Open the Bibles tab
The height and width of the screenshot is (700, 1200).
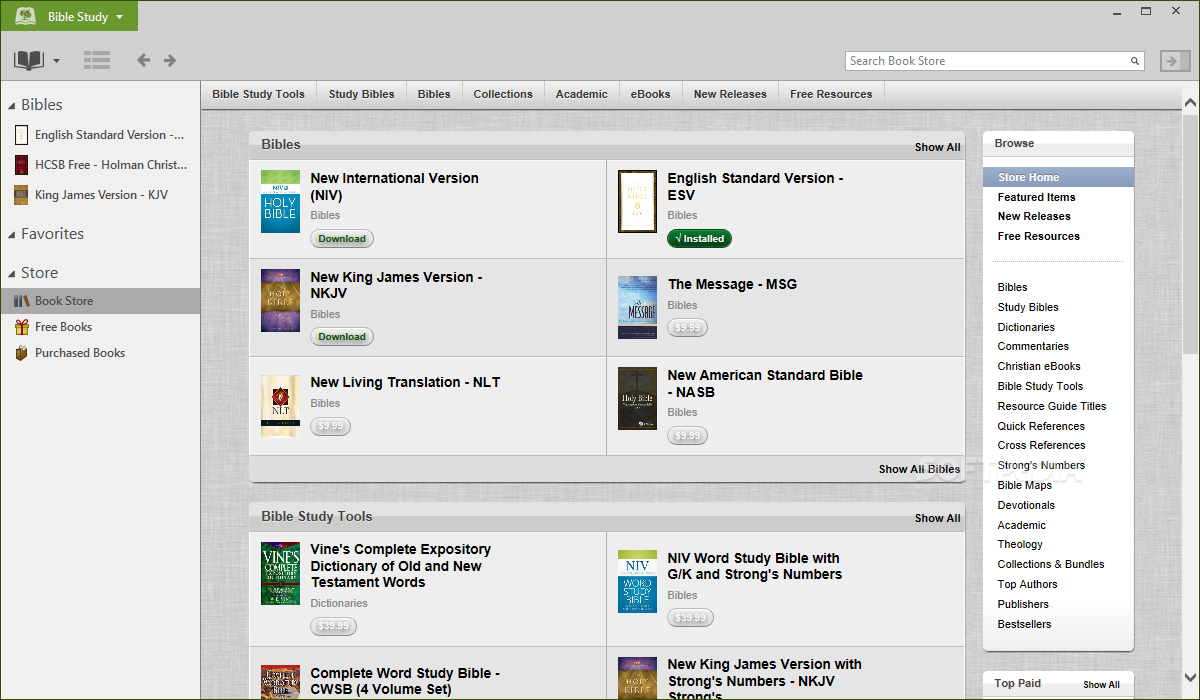(x=434, y=94)
